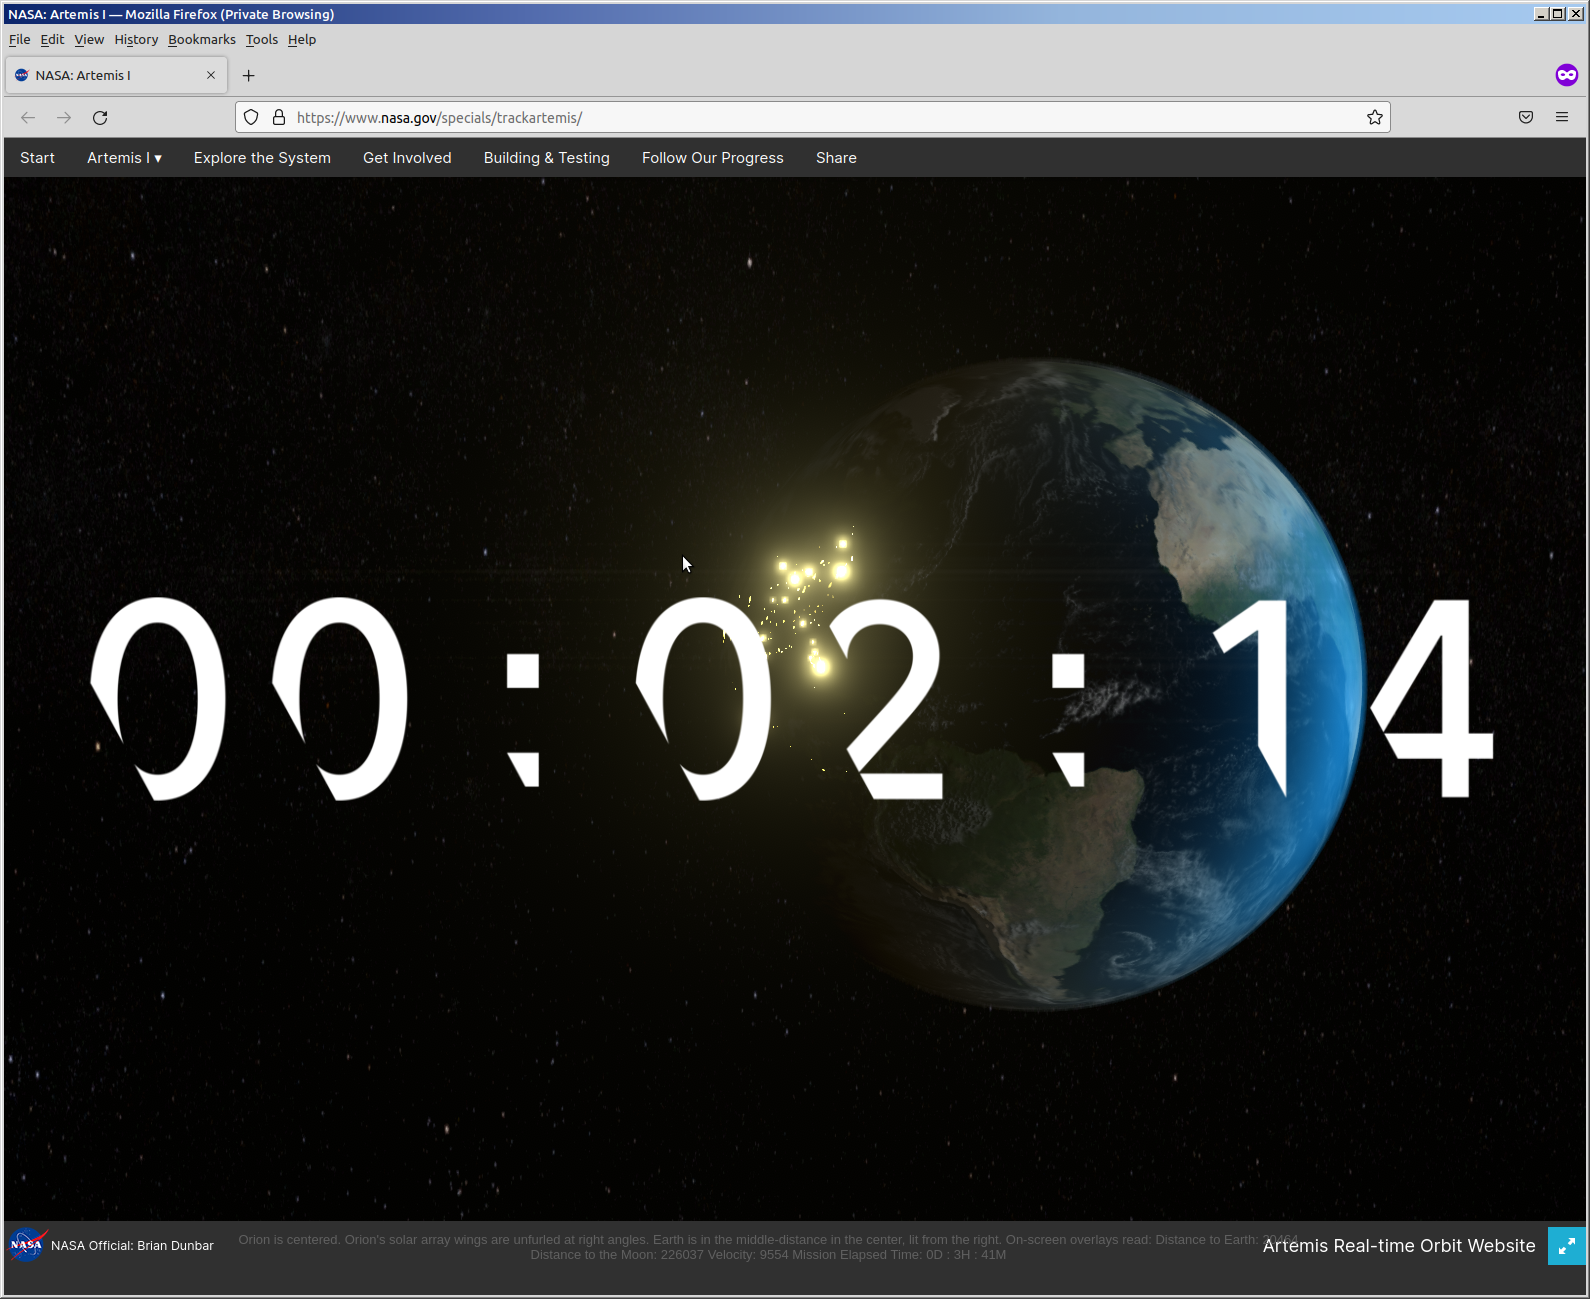Open a new tab with plus button
1590x1299 pixels.
click(249, 76)
